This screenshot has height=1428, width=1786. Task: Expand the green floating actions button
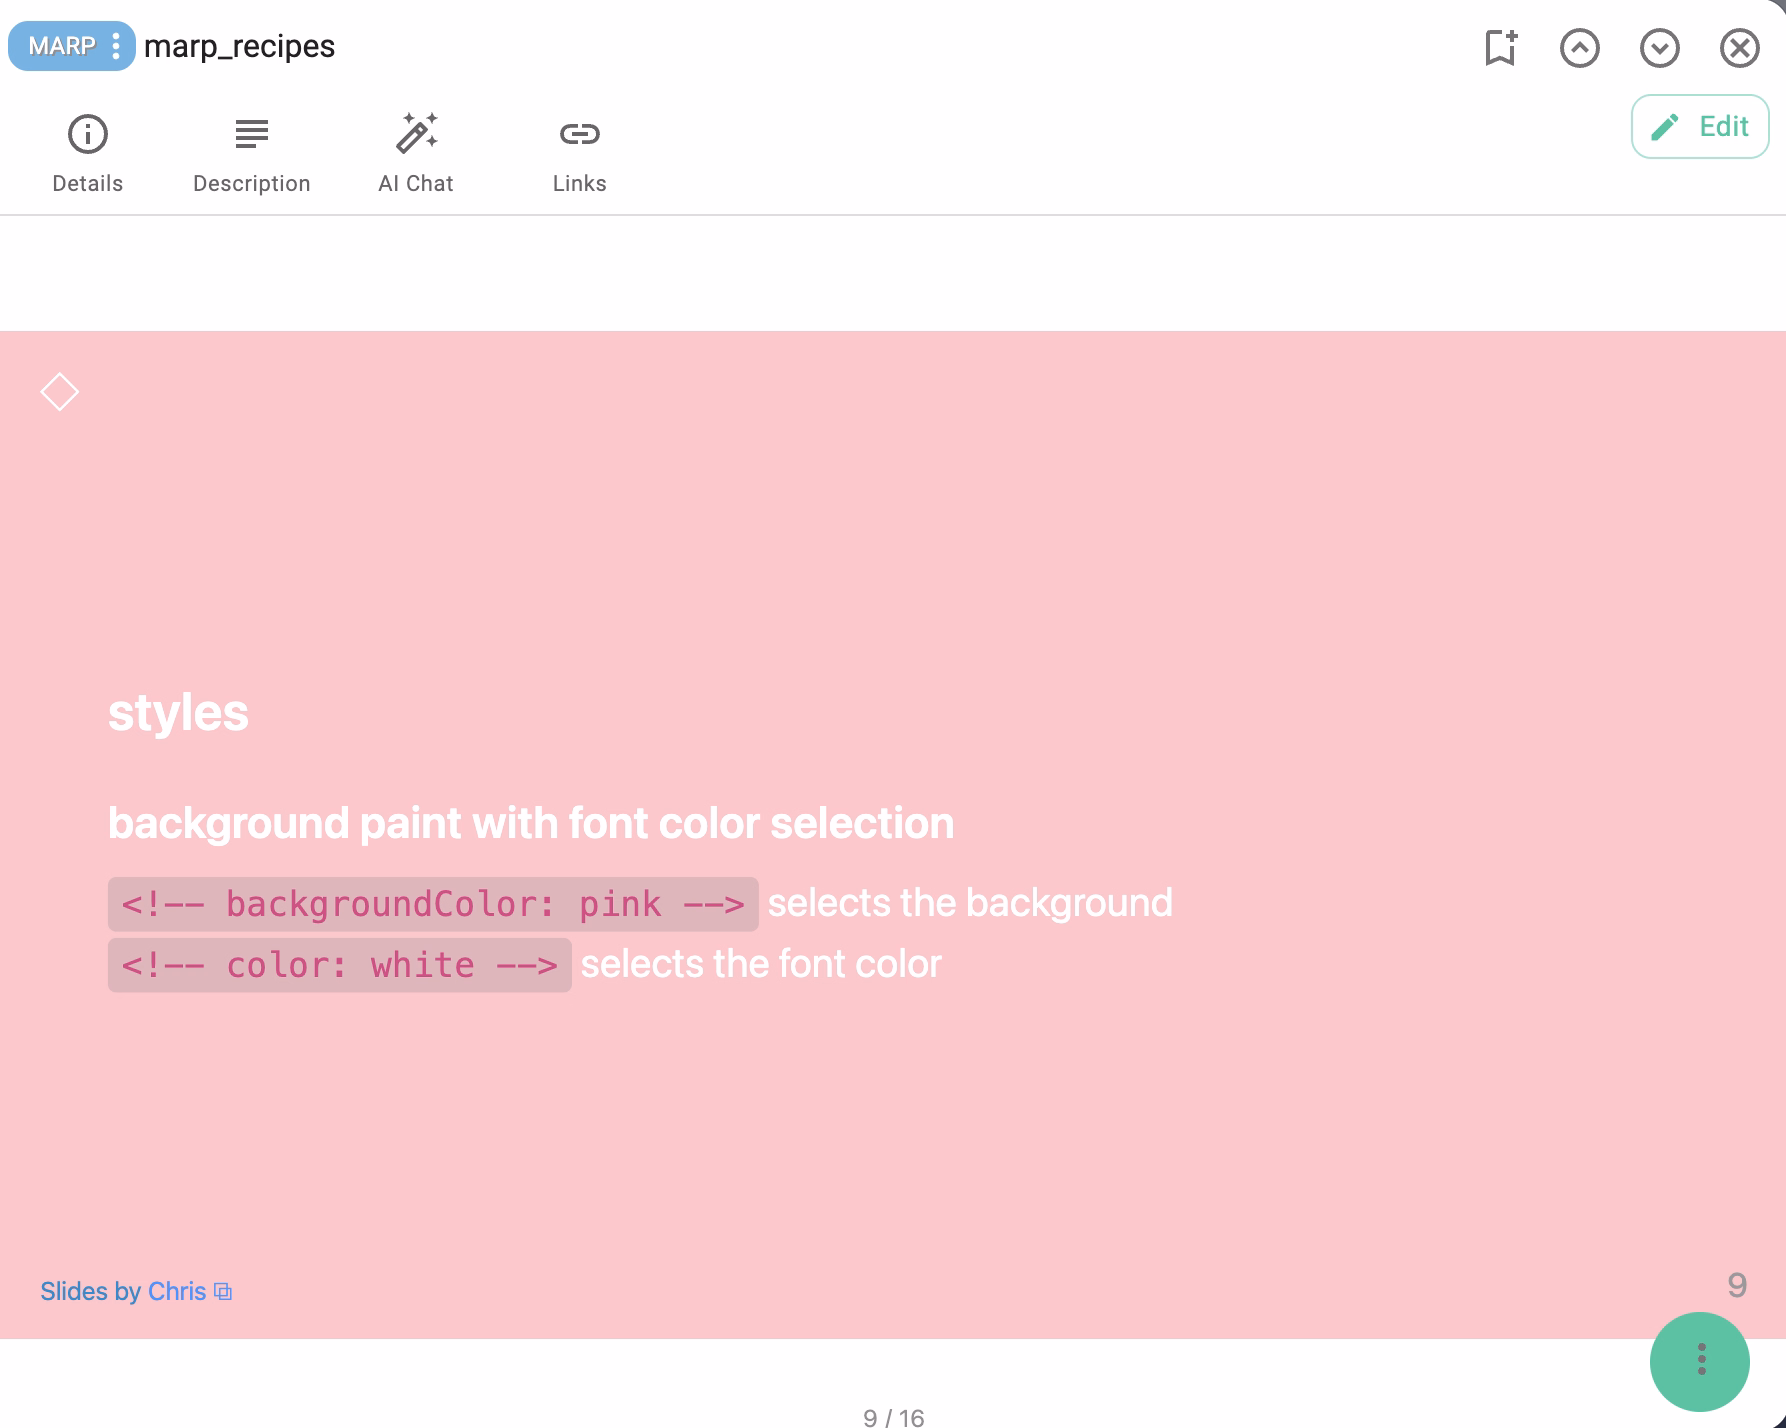click(1699, 1360)
